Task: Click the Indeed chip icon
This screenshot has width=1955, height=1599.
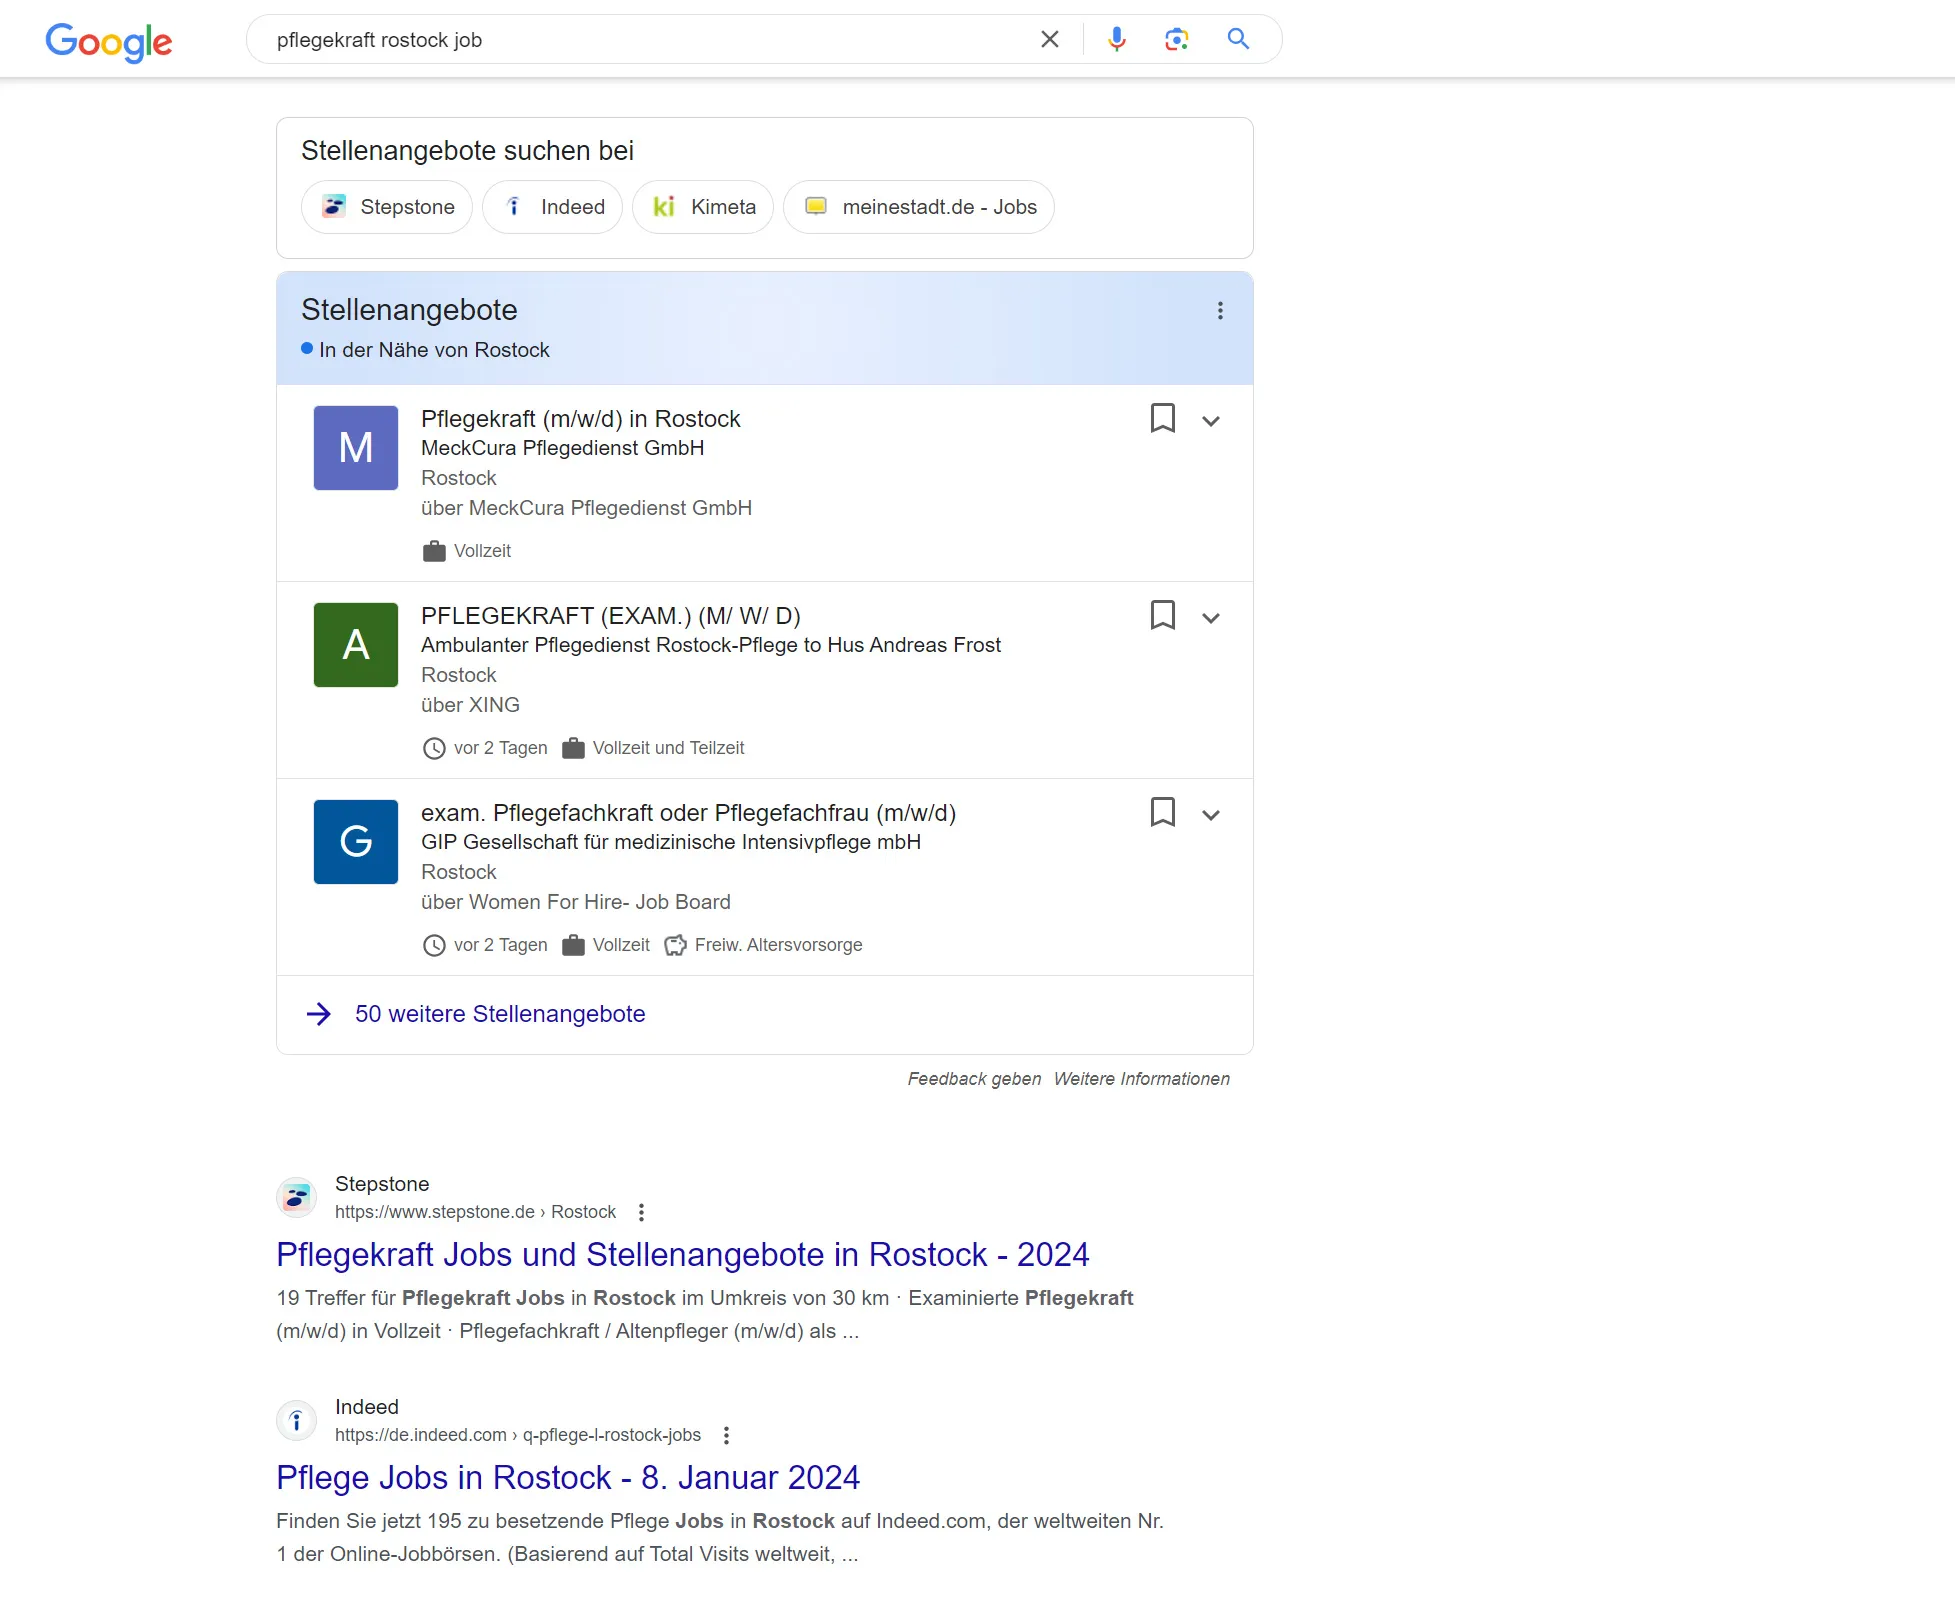Action: (514, 207)
